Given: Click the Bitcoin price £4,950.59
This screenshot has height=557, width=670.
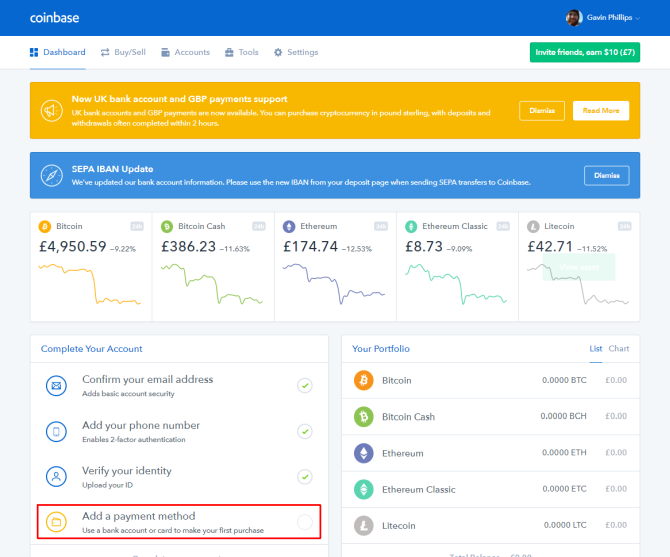Looking at the screenshot, I should (73, 246).
